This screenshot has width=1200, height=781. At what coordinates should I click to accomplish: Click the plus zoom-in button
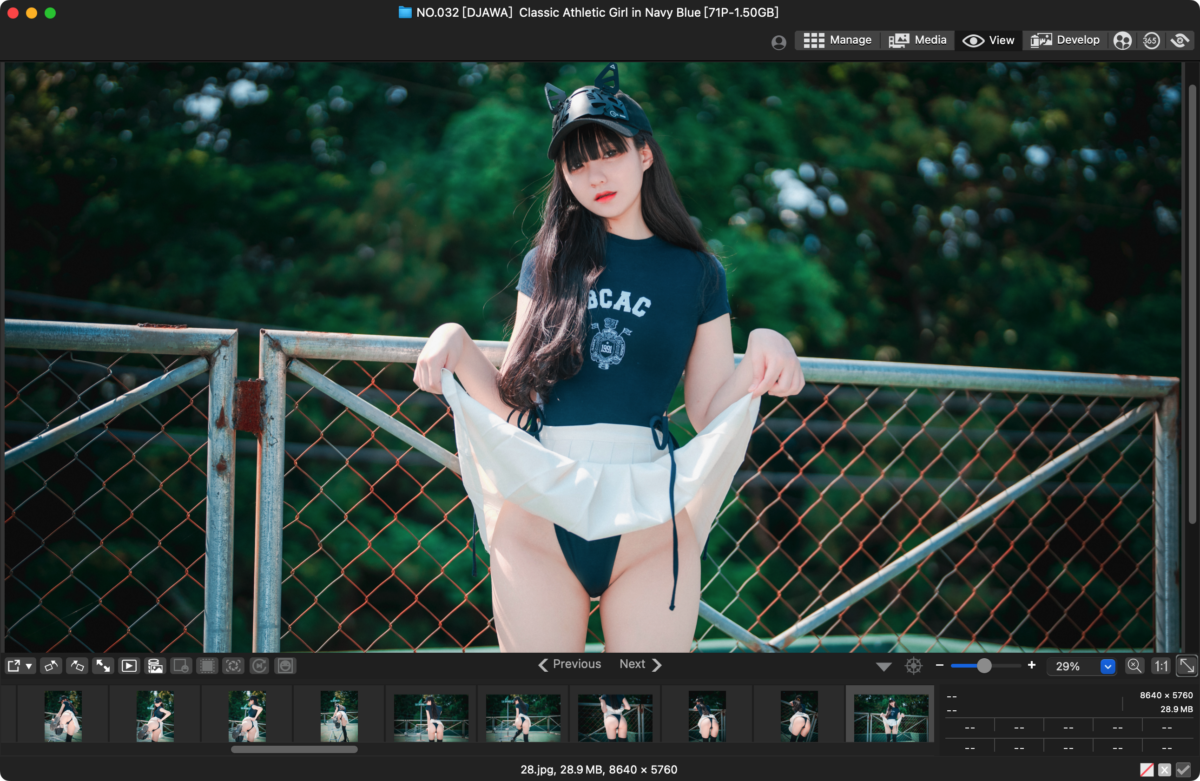pyautogui.click(x=1031, y=665)
